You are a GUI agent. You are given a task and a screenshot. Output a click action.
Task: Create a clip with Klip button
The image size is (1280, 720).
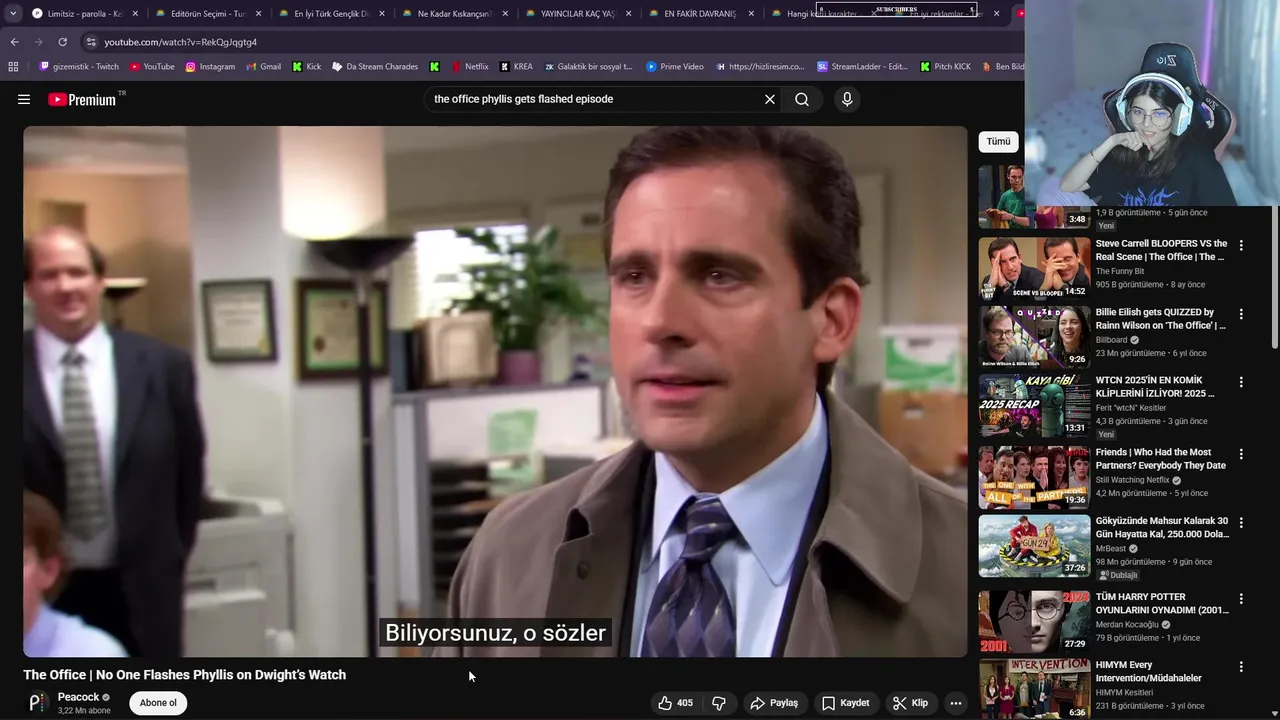911,703
